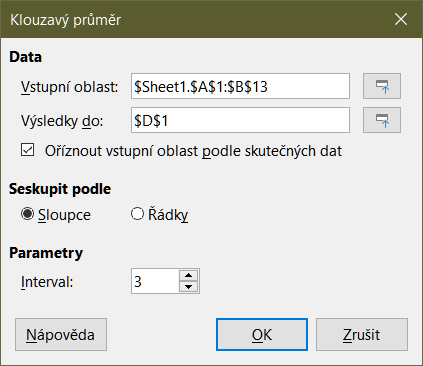
Task: Click the Výsledky do label
Action: pyautogui.click(x=62, y=121)
